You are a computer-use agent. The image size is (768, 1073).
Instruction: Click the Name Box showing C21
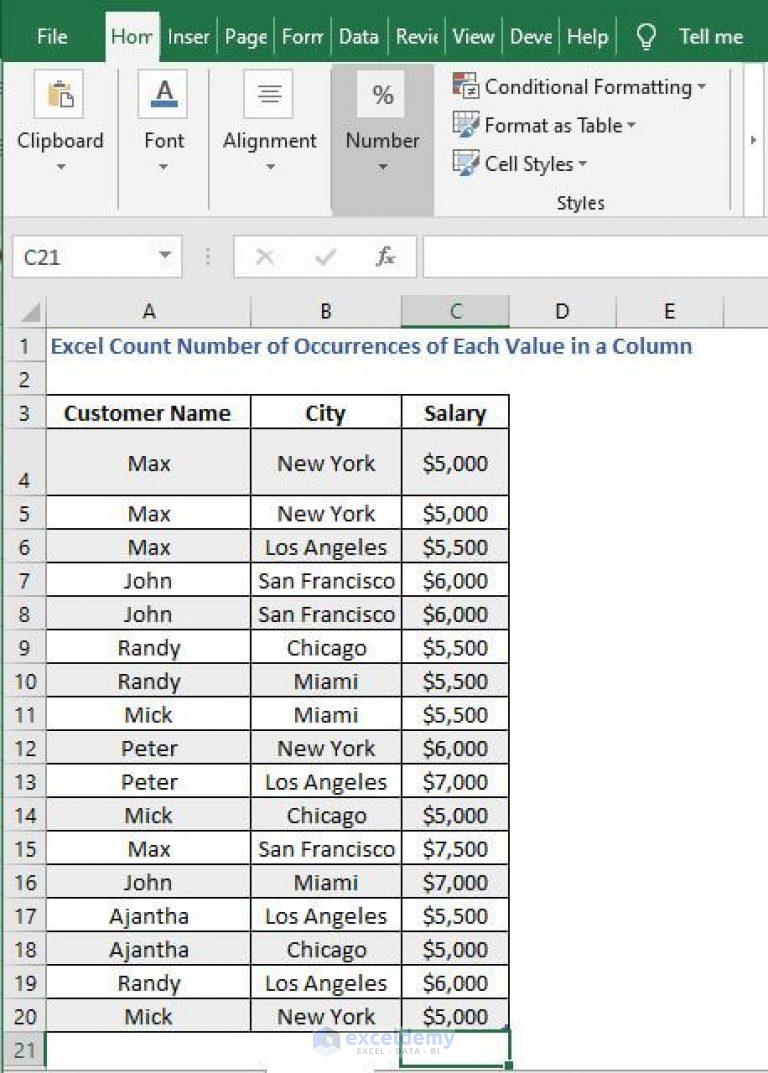tap(97, 257)
